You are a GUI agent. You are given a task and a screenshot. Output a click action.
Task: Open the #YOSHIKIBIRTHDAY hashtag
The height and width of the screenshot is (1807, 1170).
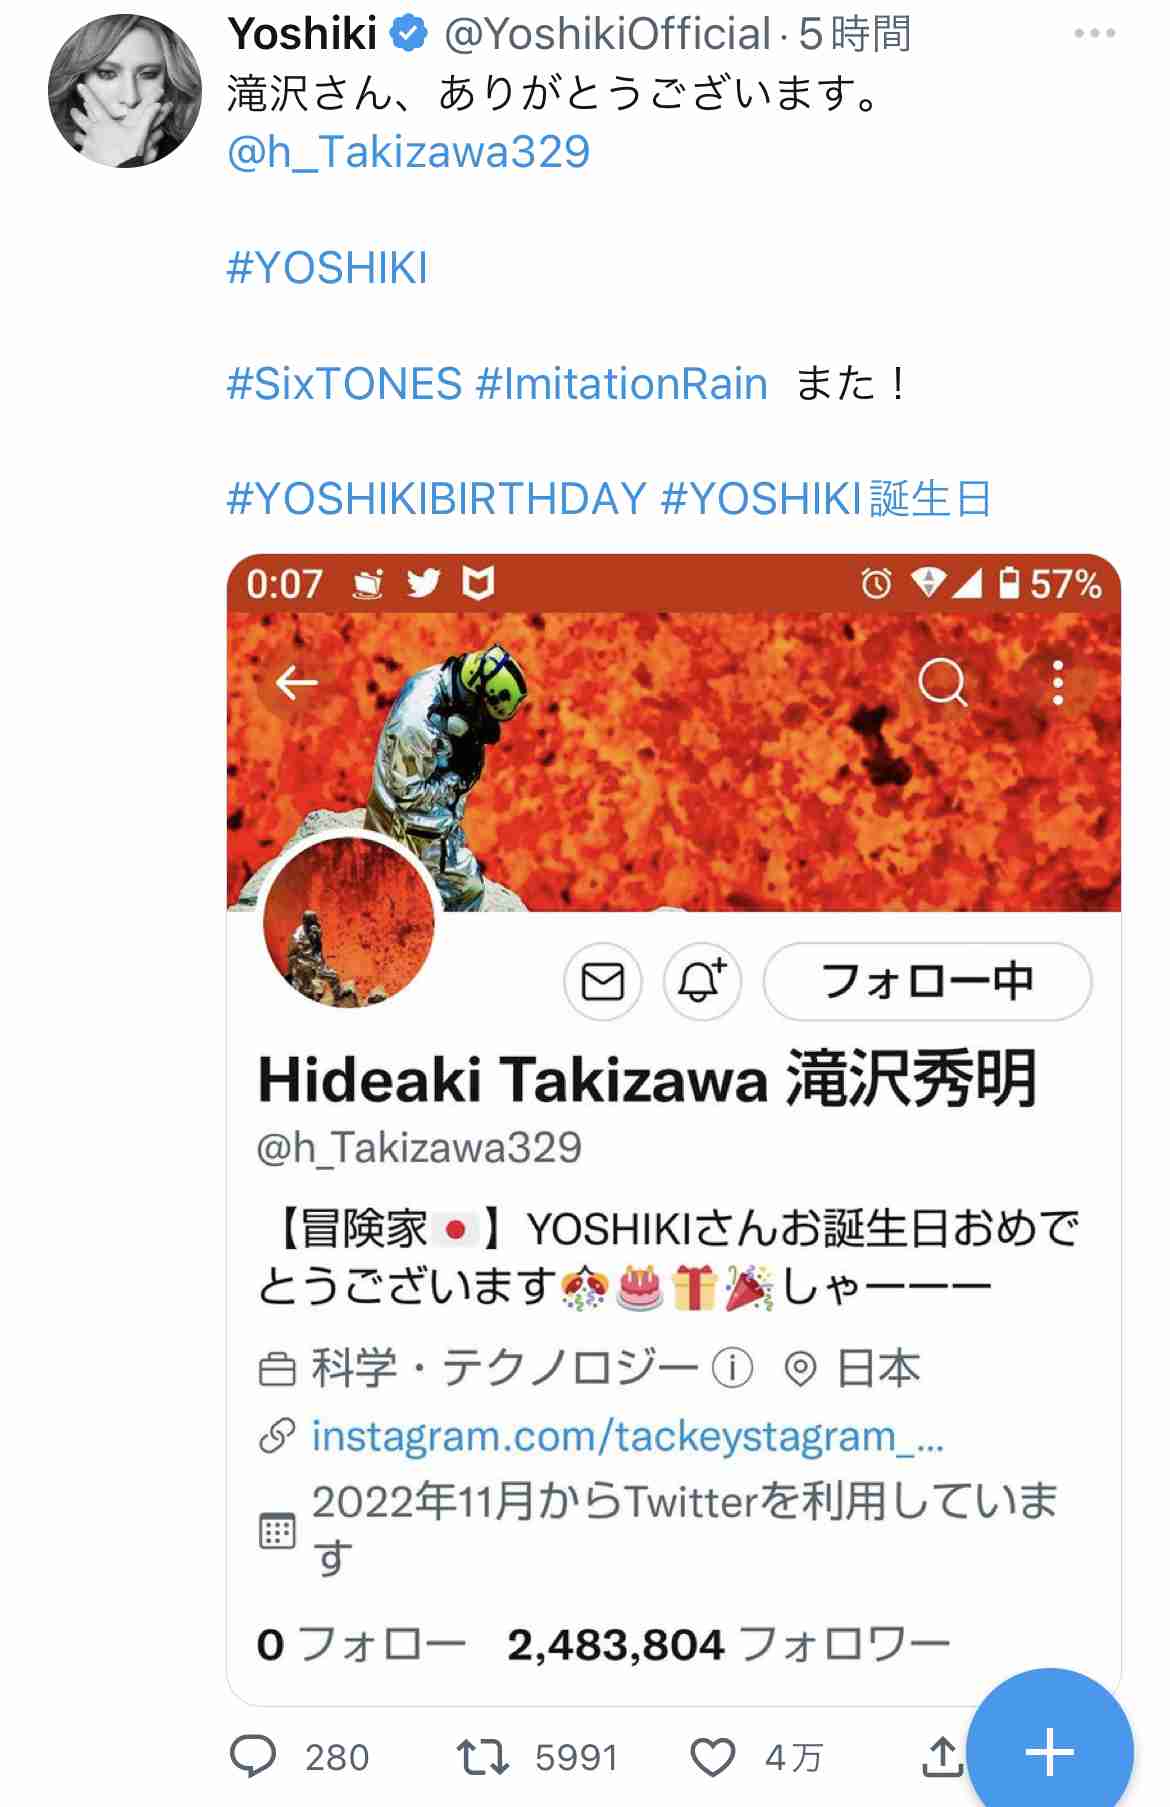(437, 498)
